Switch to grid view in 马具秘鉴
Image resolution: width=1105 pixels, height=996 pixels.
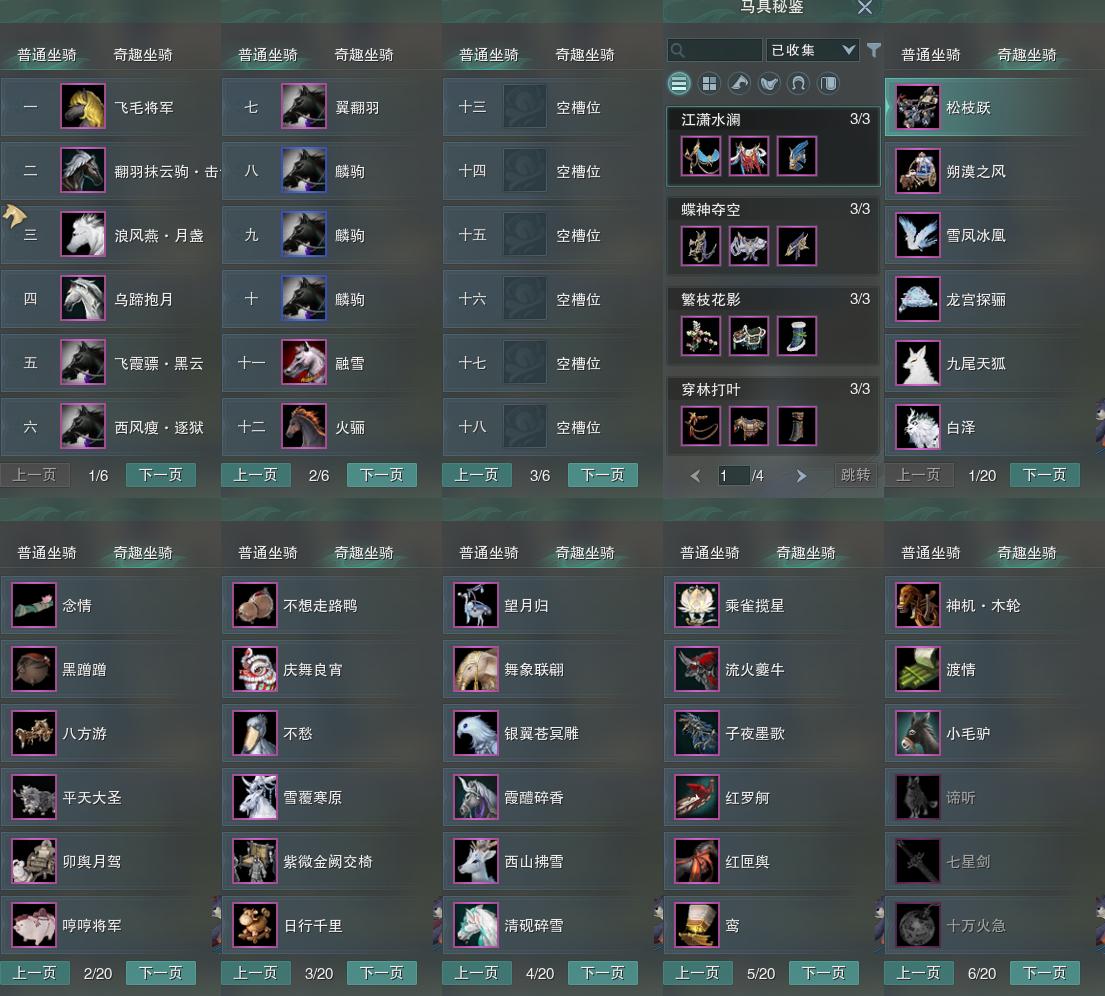point(709,84)
